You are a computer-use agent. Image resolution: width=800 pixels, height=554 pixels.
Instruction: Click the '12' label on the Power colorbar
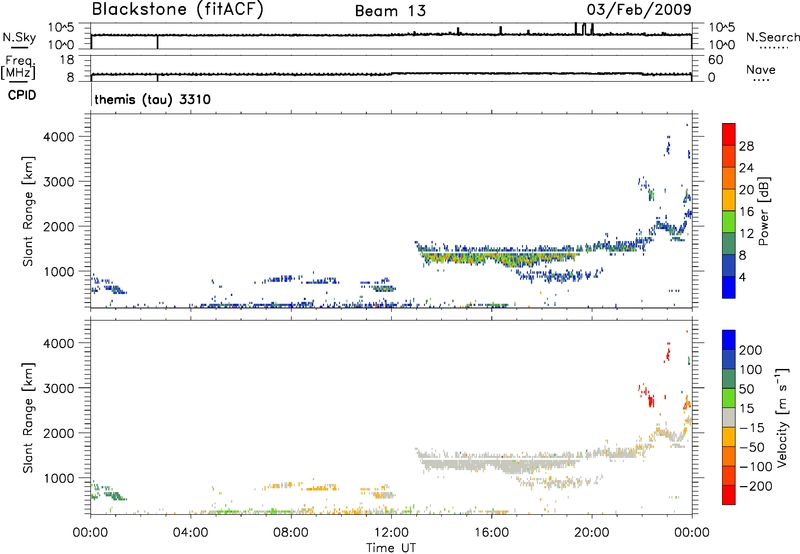click(746, 234)
